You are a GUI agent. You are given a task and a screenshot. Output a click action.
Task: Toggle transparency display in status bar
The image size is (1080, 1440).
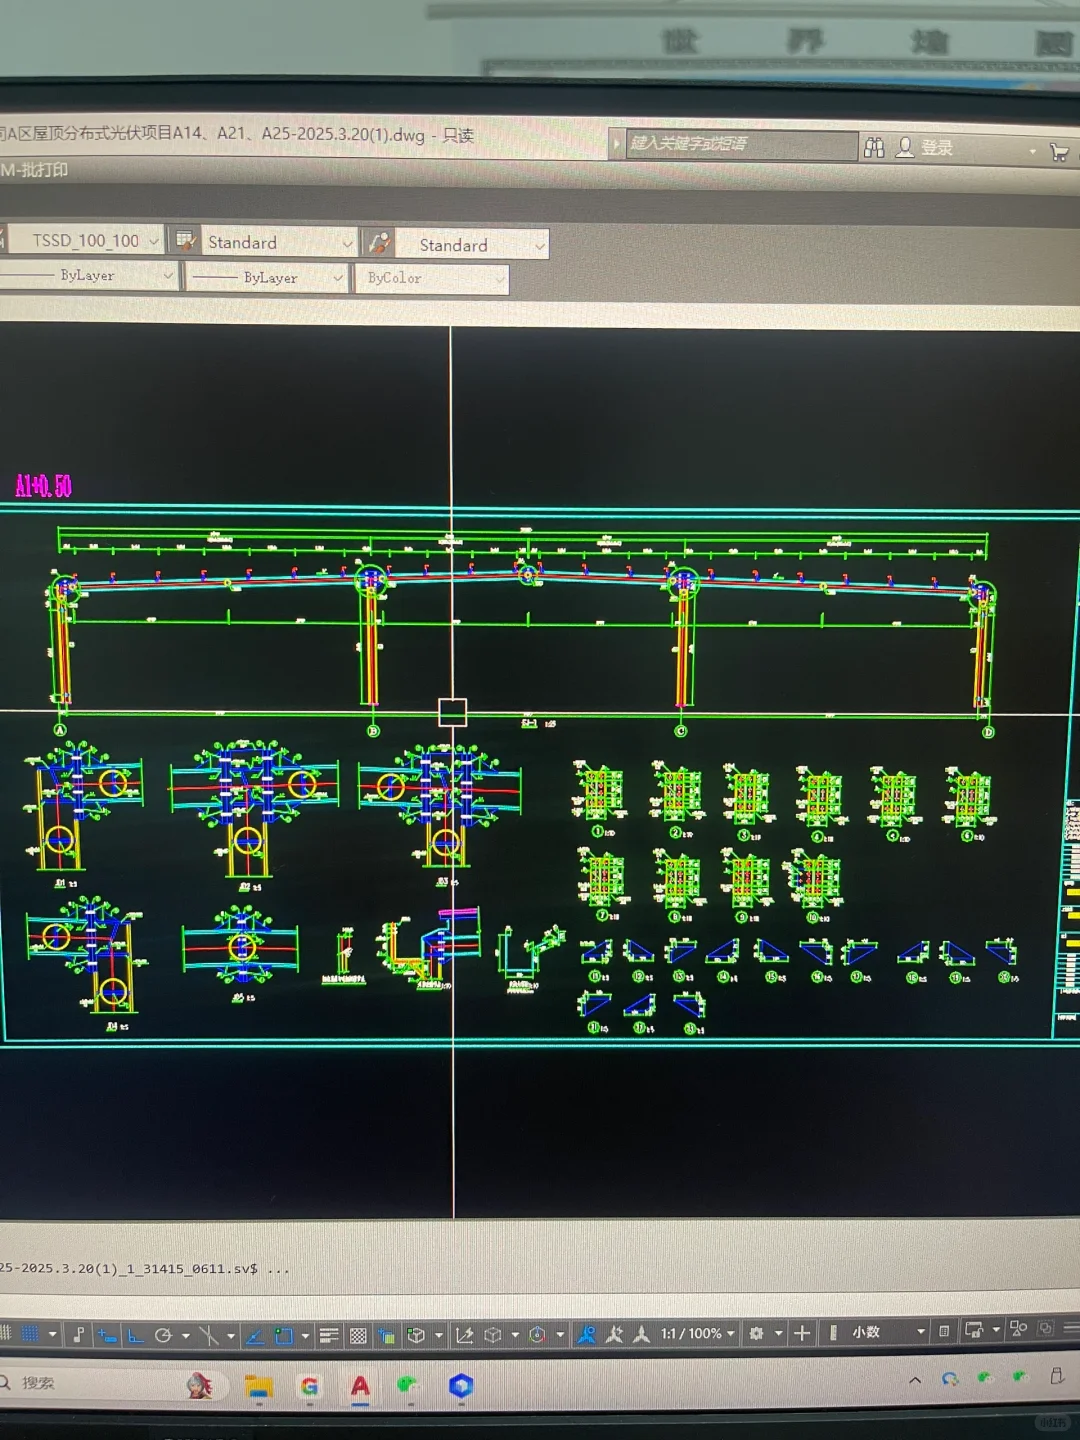click(358, 1334)
